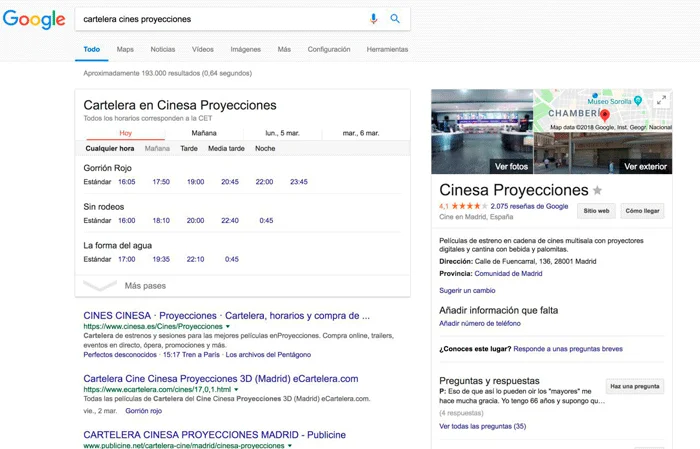Click La forma del agua title
The image size is (700, 449).
118,245
